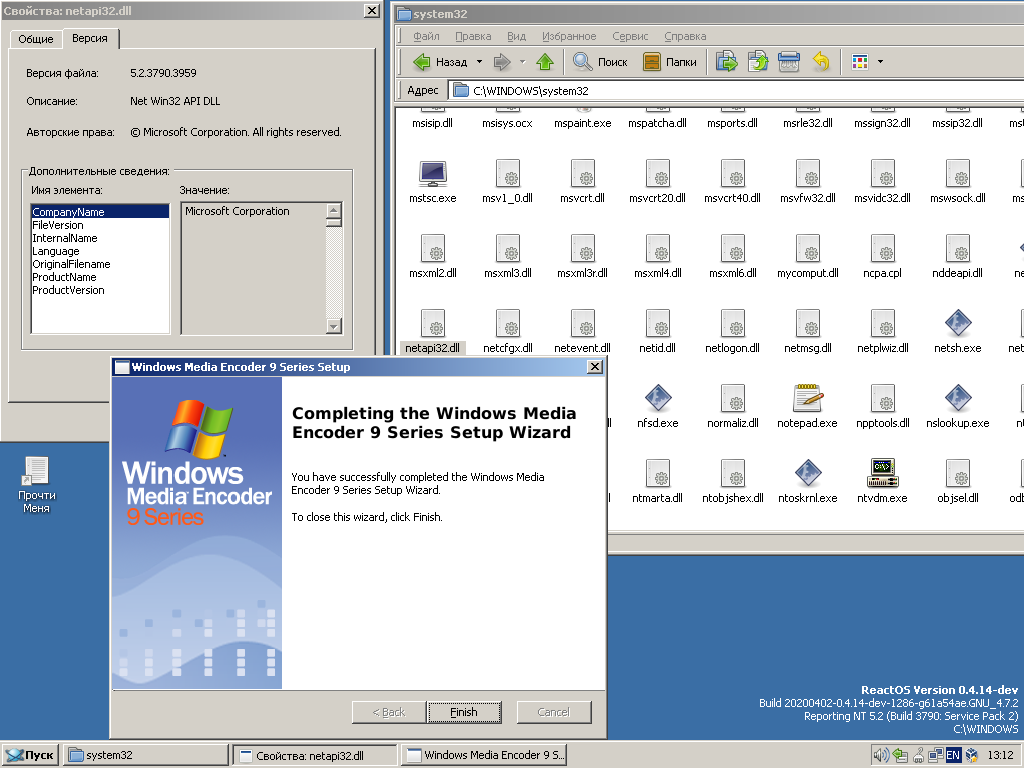Close the netapi32.dll properties dialog
This screenshot has width=1024, height=768.
pyautogui.click(x=371, y=10)
